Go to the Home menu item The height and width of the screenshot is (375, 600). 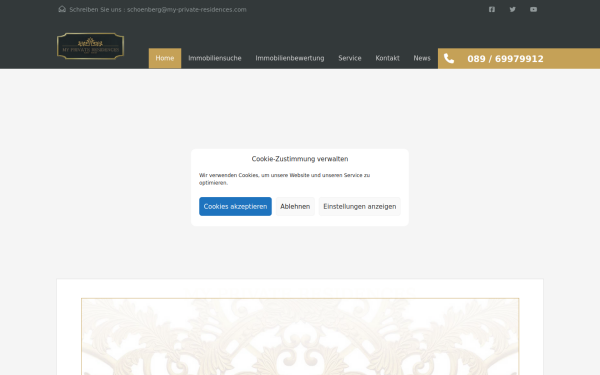[x=165, y=58]
